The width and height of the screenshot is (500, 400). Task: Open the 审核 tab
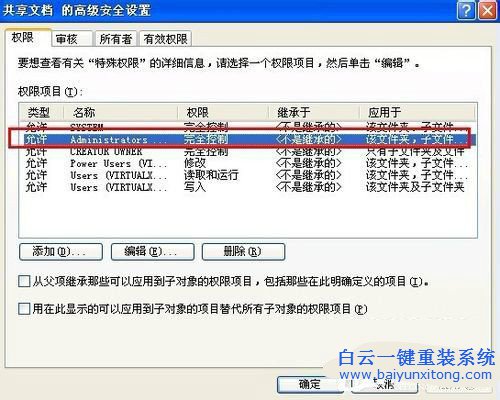72,39
